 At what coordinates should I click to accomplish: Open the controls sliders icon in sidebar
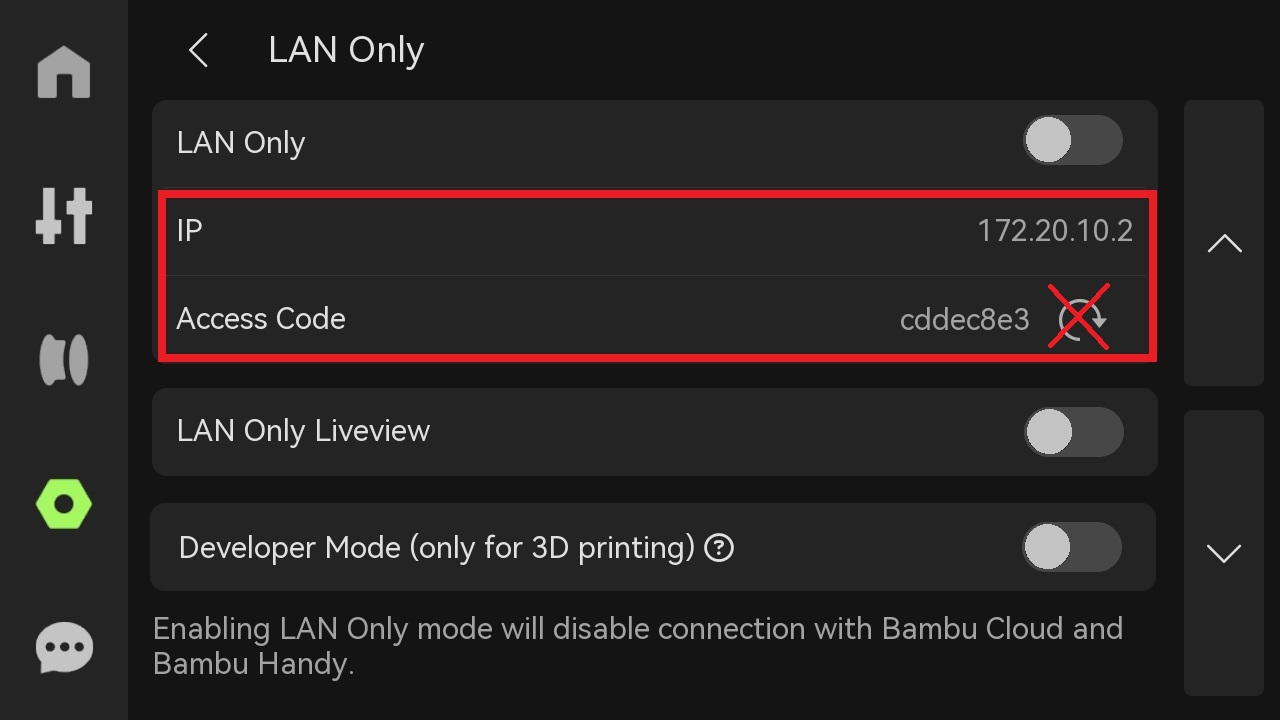64,215
